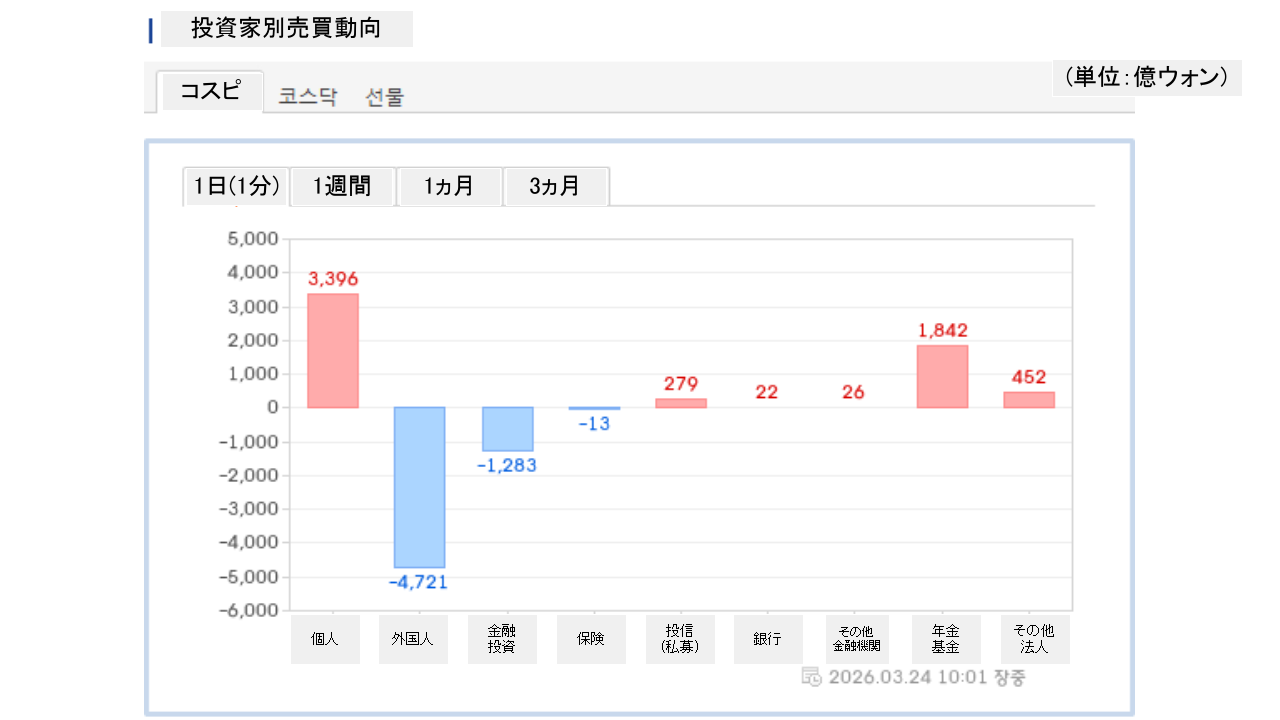
Task: Choose the 3ヵ月 period tab
Action: pyautogui.click(x=555, y=186)
